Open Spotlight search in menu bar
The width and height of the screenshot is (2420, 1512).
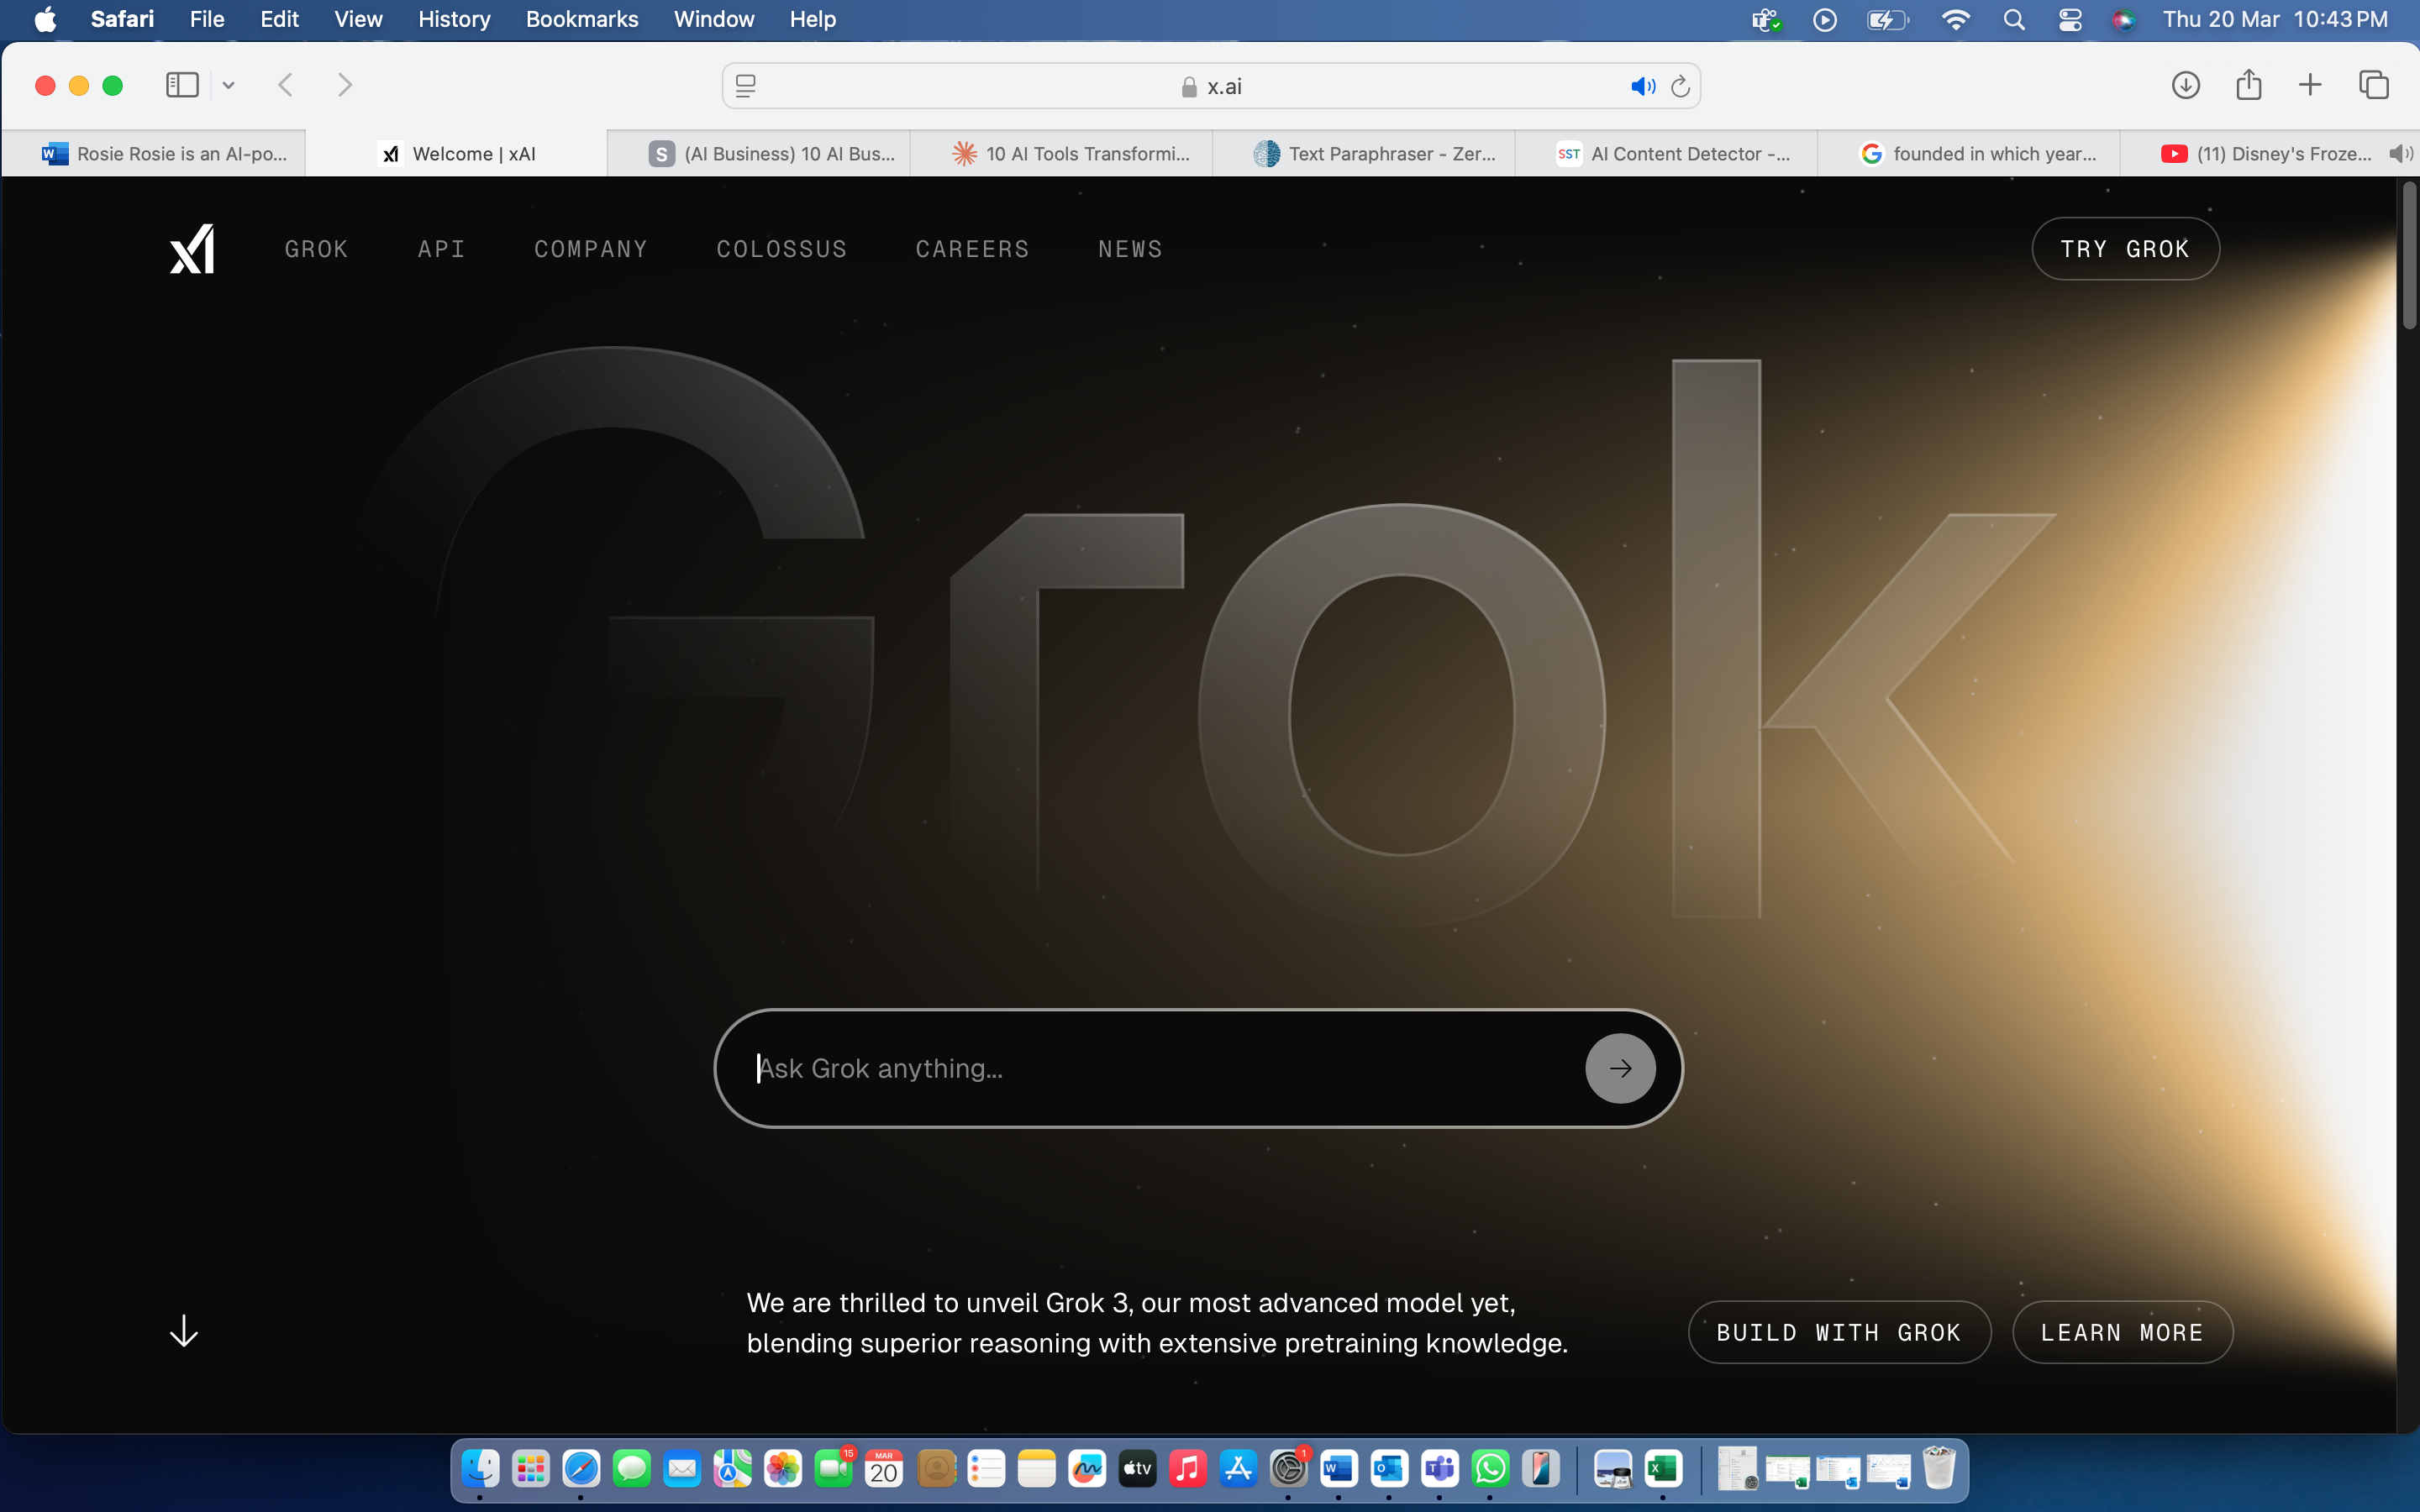point(2014,19)
